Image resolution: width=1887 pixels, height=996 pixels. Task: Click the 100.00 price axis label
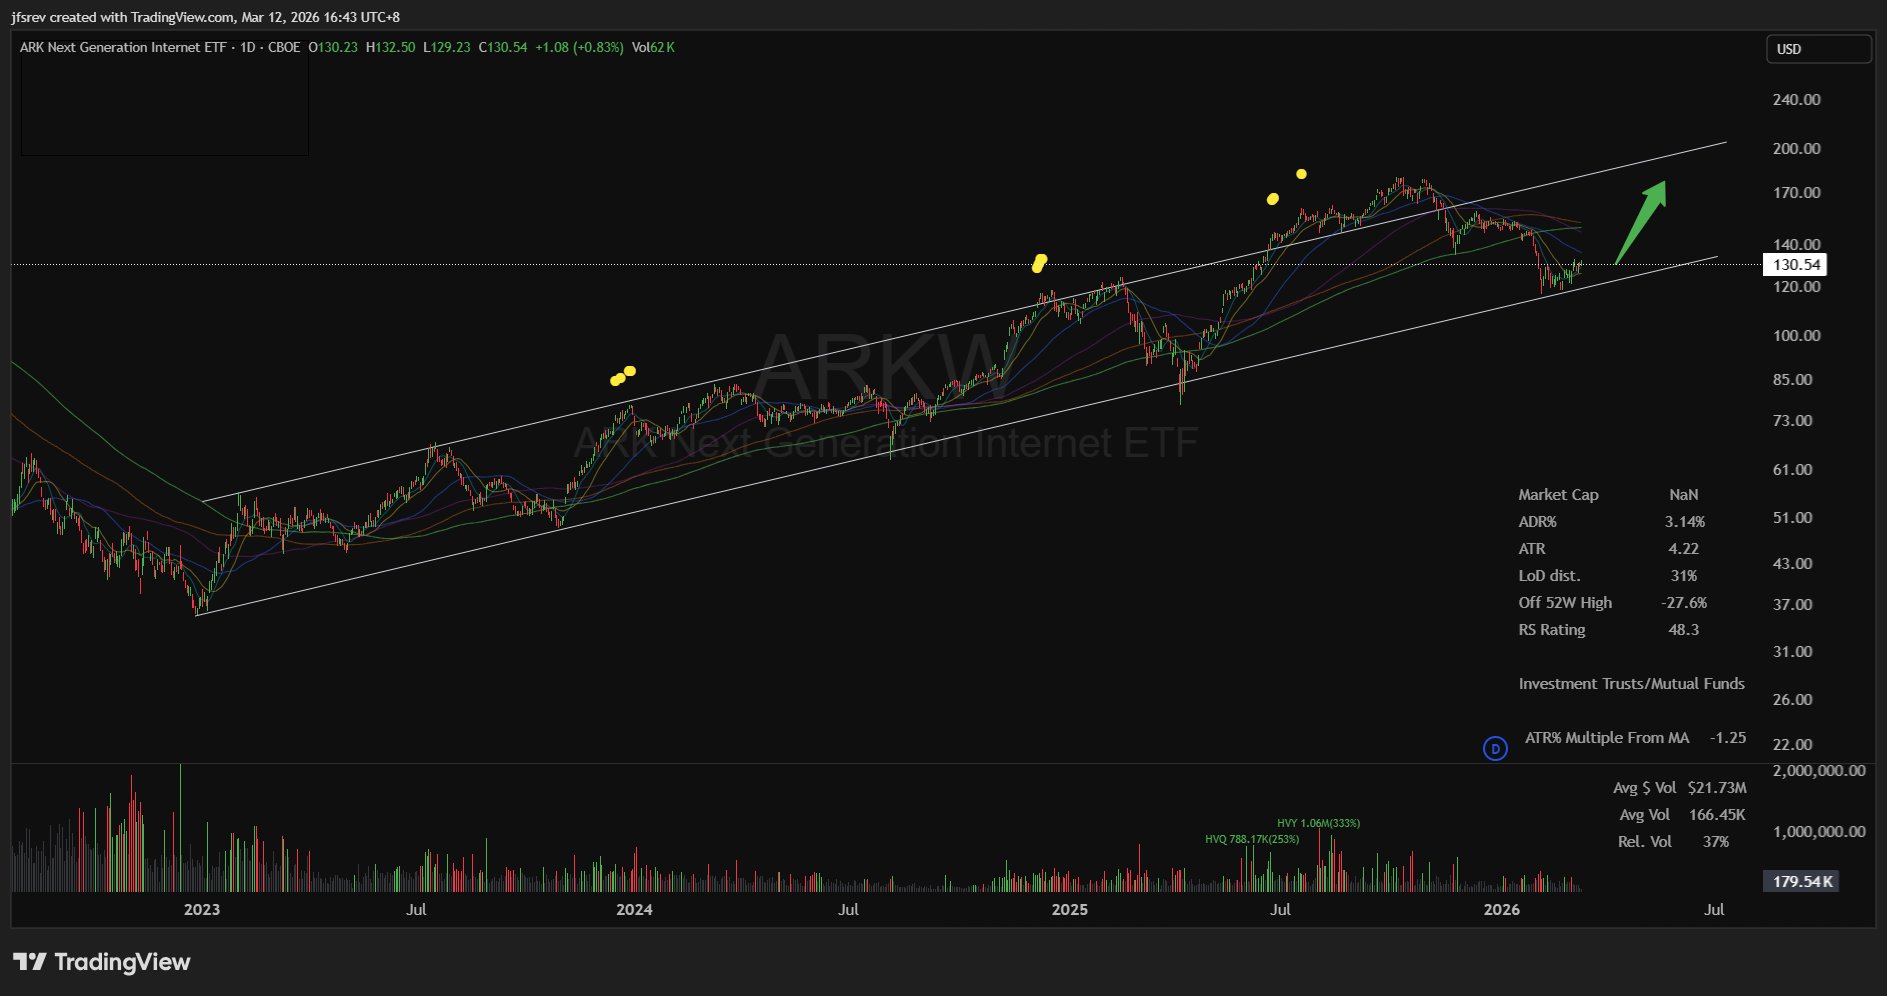[x=1796, y=335]
